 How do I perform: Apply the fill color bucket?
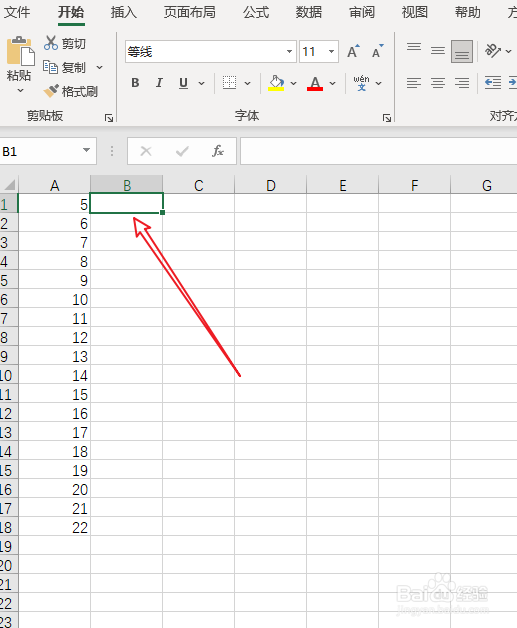pos(276,83)
